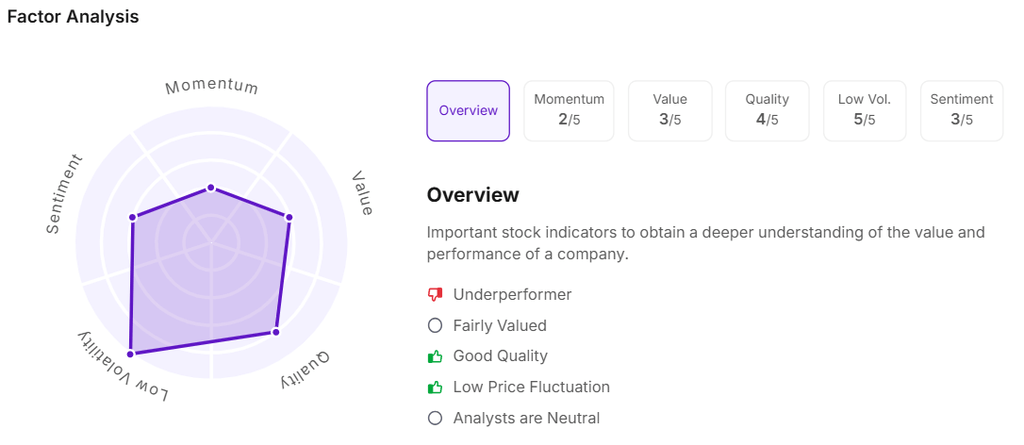This screenshot has width=1024, height=445.
Task: Click the red thumbs-down Underperformer icon
Action: [435, 295]
